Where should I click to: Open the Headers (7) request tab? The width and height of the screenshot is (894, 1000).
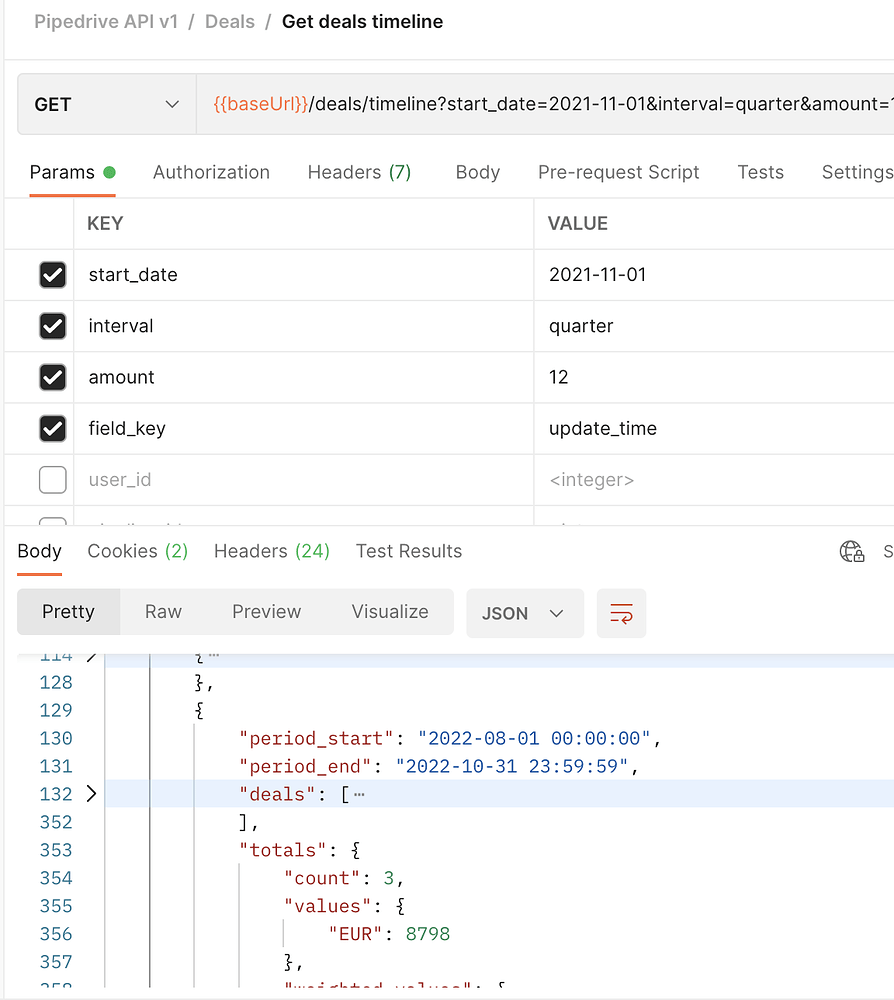pos(358,172)
